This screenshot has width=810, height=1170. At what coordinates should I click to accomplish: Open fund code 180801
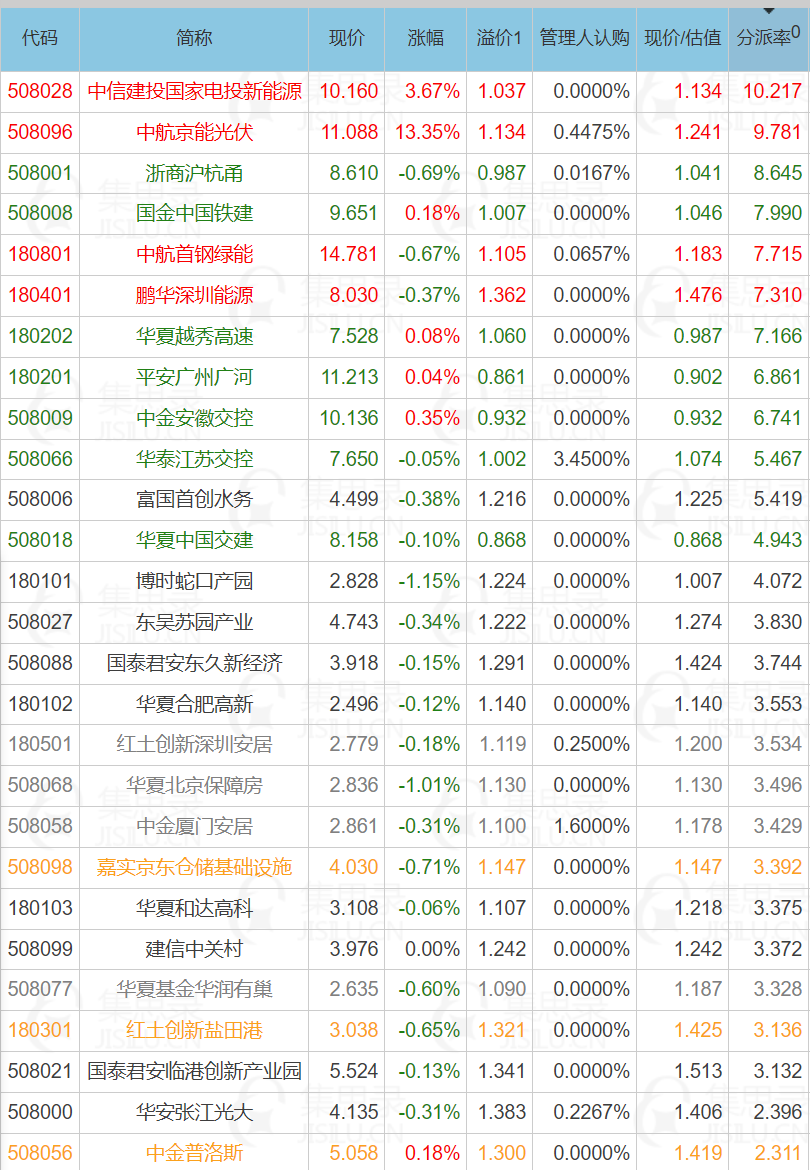coord(40,254)
